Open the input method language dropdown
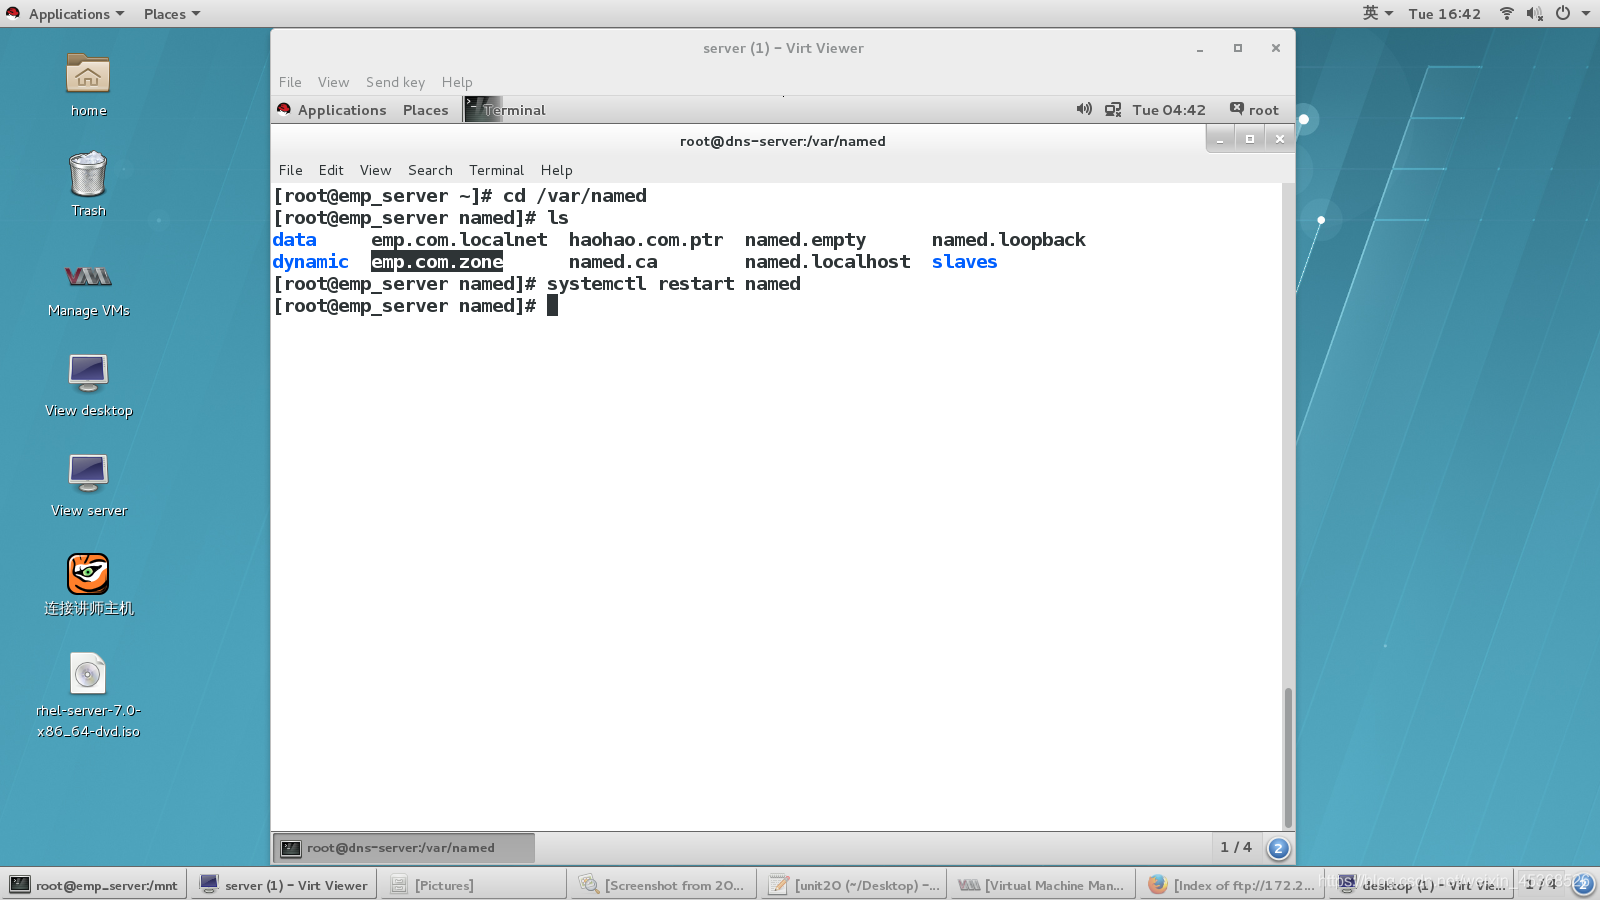This screenshot has width=1600, height=900. [x=1377, y=13]
